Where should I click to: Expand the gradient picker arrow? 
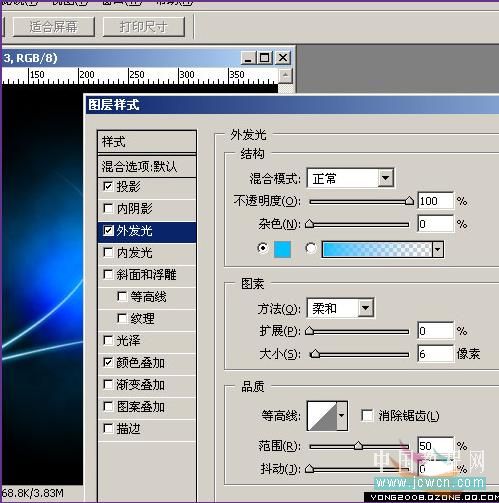[x=438, y=249]
